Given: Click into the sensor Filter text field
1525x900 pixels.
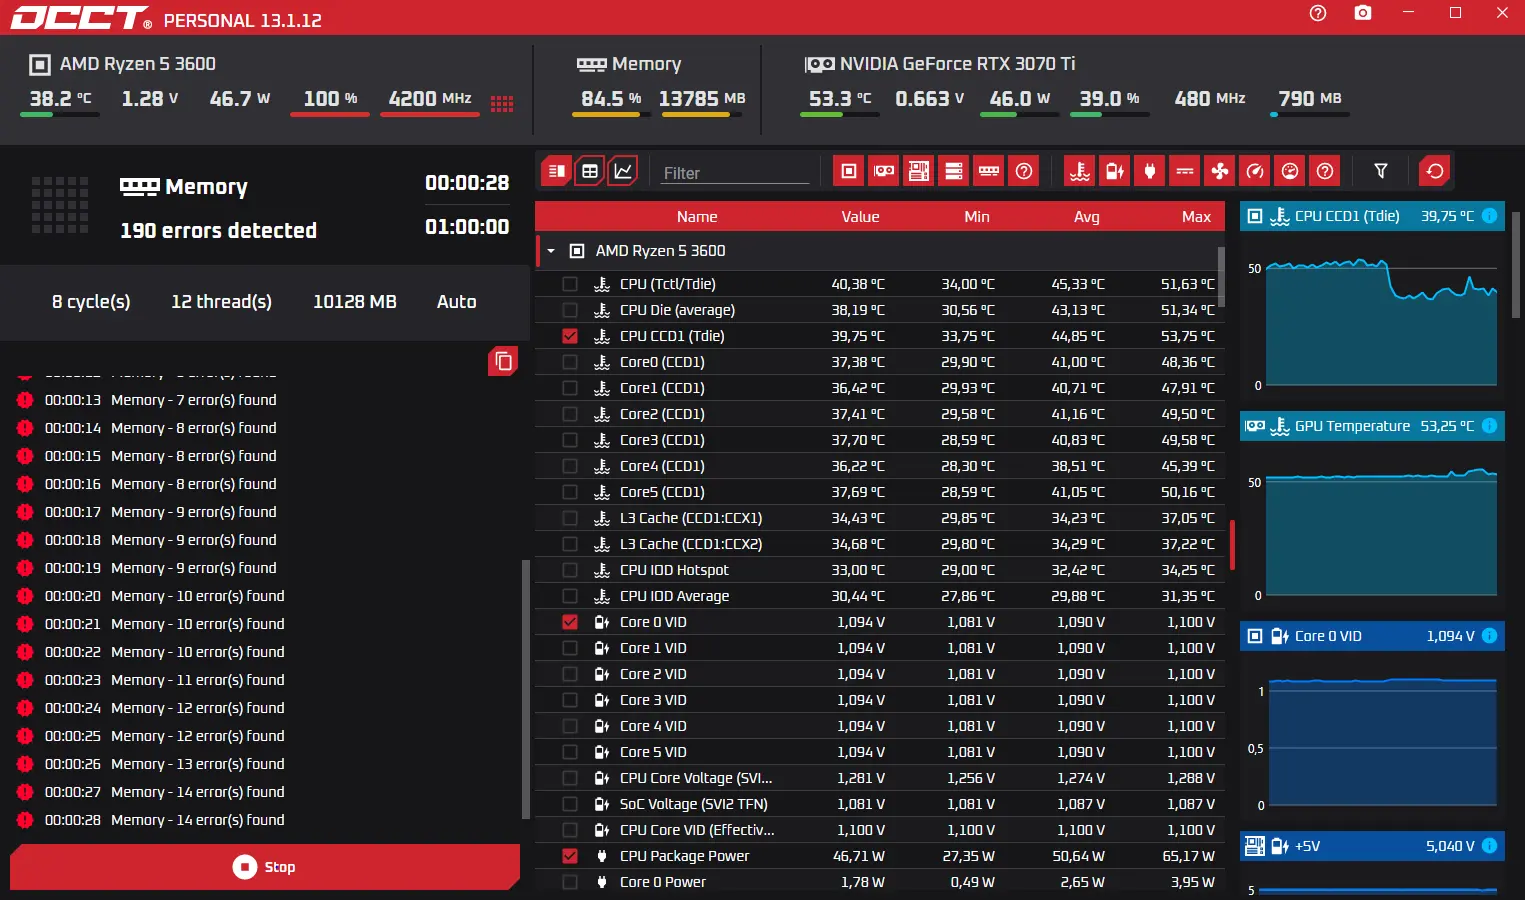Looking at the screenshot, I should click(735, 173).
